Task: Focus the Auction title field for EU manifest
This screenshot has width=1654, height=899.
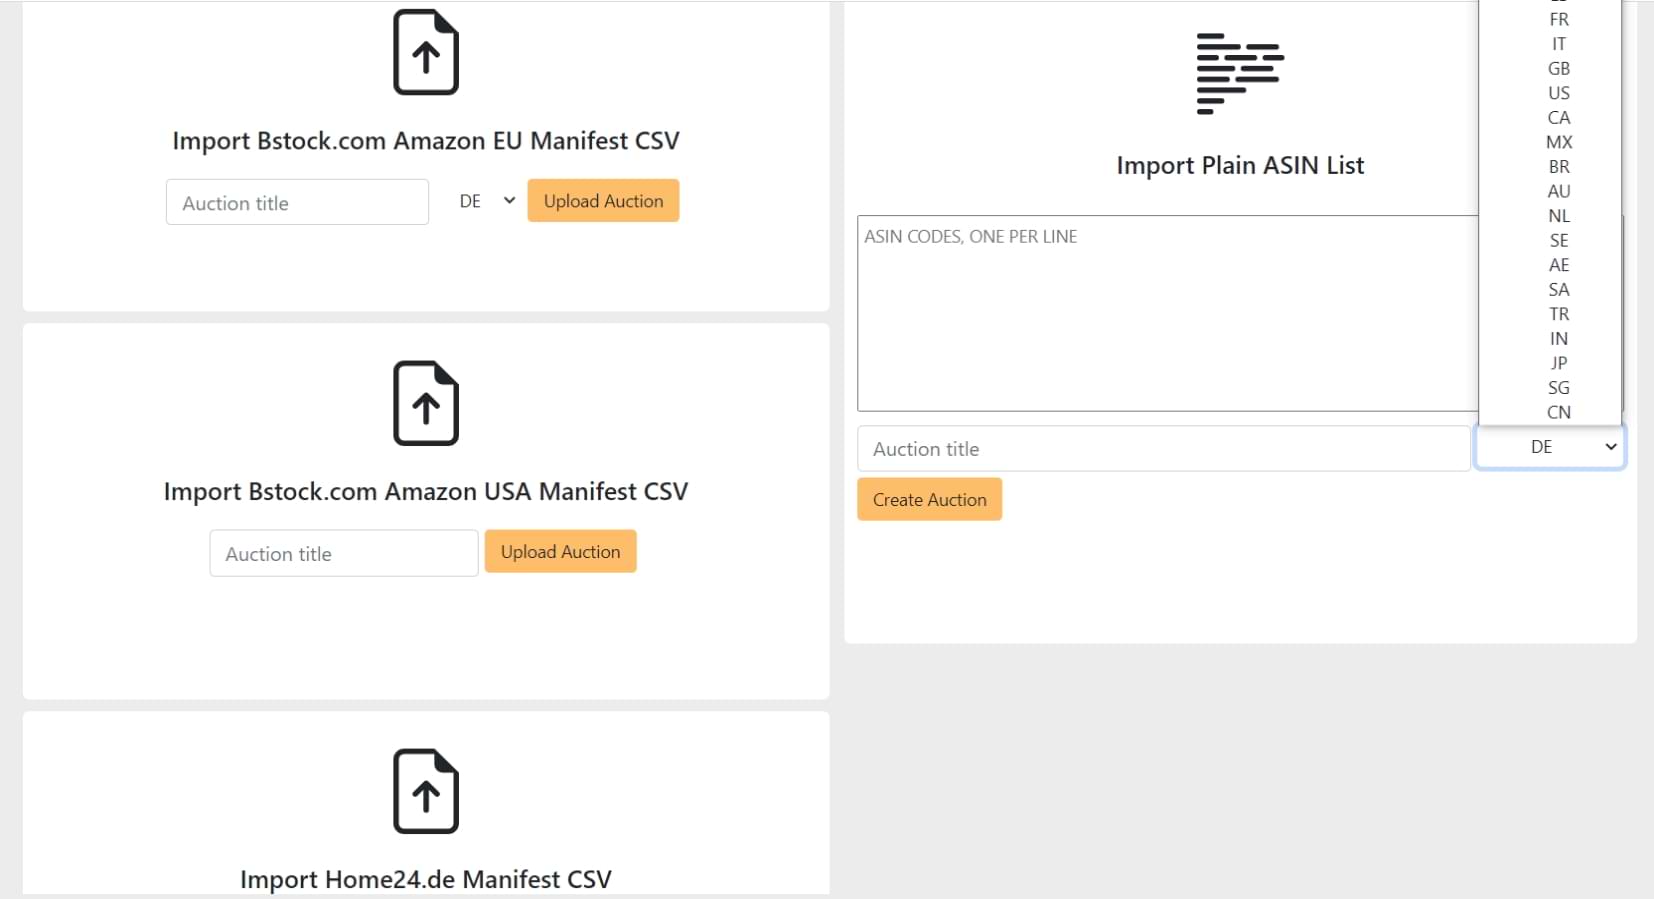Action: coord(297,203)
